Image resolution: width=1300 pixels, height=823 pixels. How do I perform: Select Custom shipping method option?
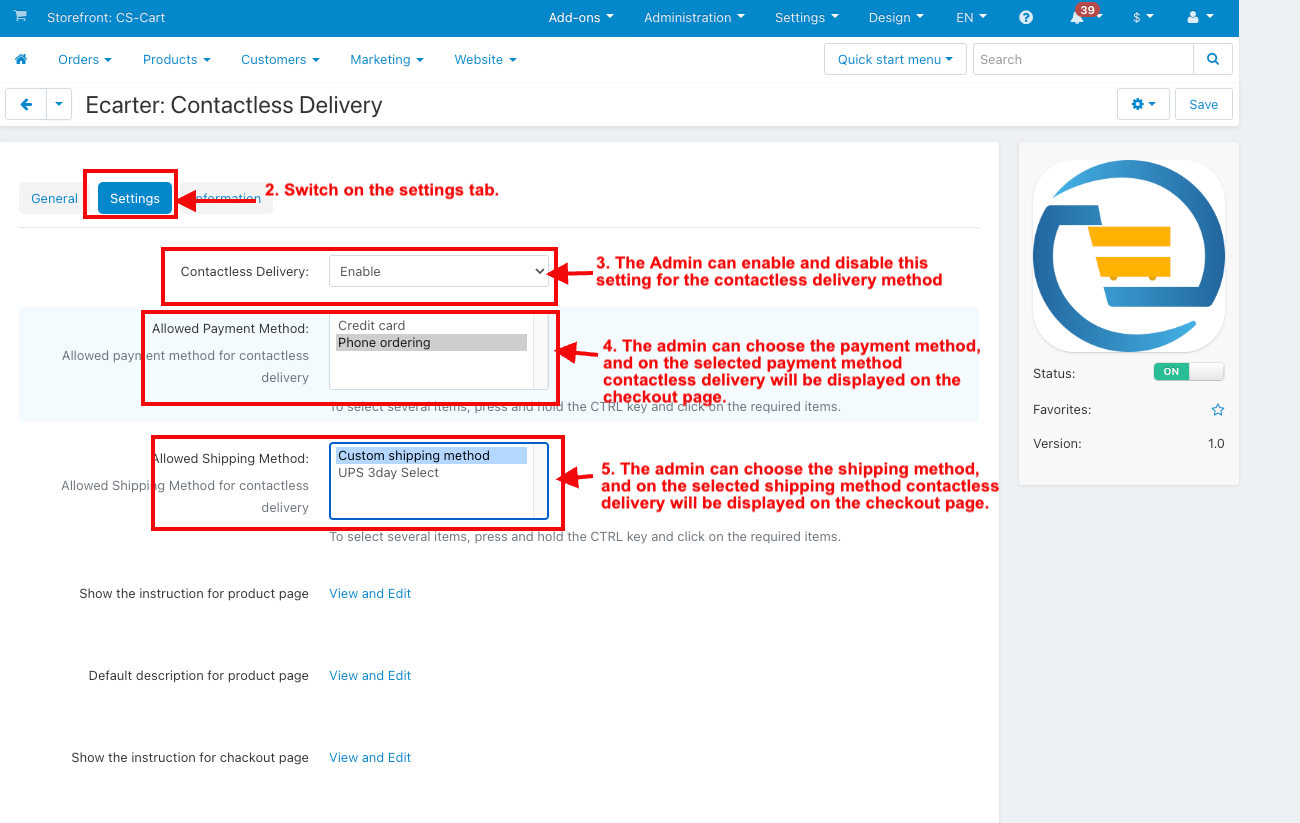[x=431, y=455]
